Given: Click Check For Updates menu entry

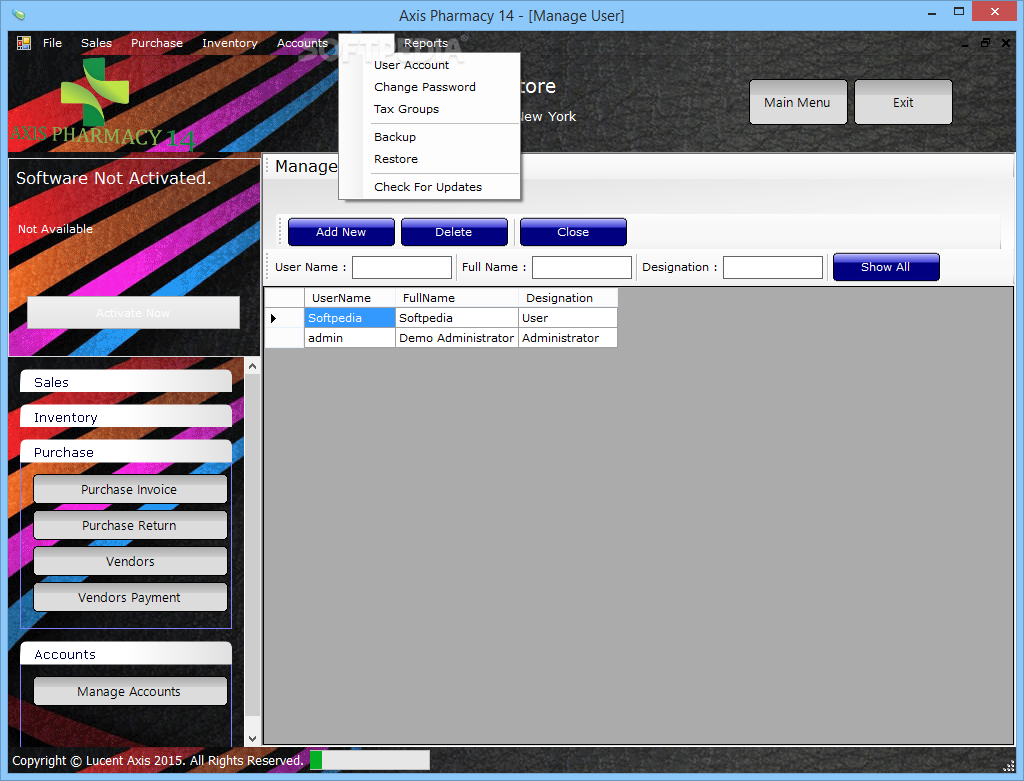Looking at the screenshot, I should [x=428, y=187].
